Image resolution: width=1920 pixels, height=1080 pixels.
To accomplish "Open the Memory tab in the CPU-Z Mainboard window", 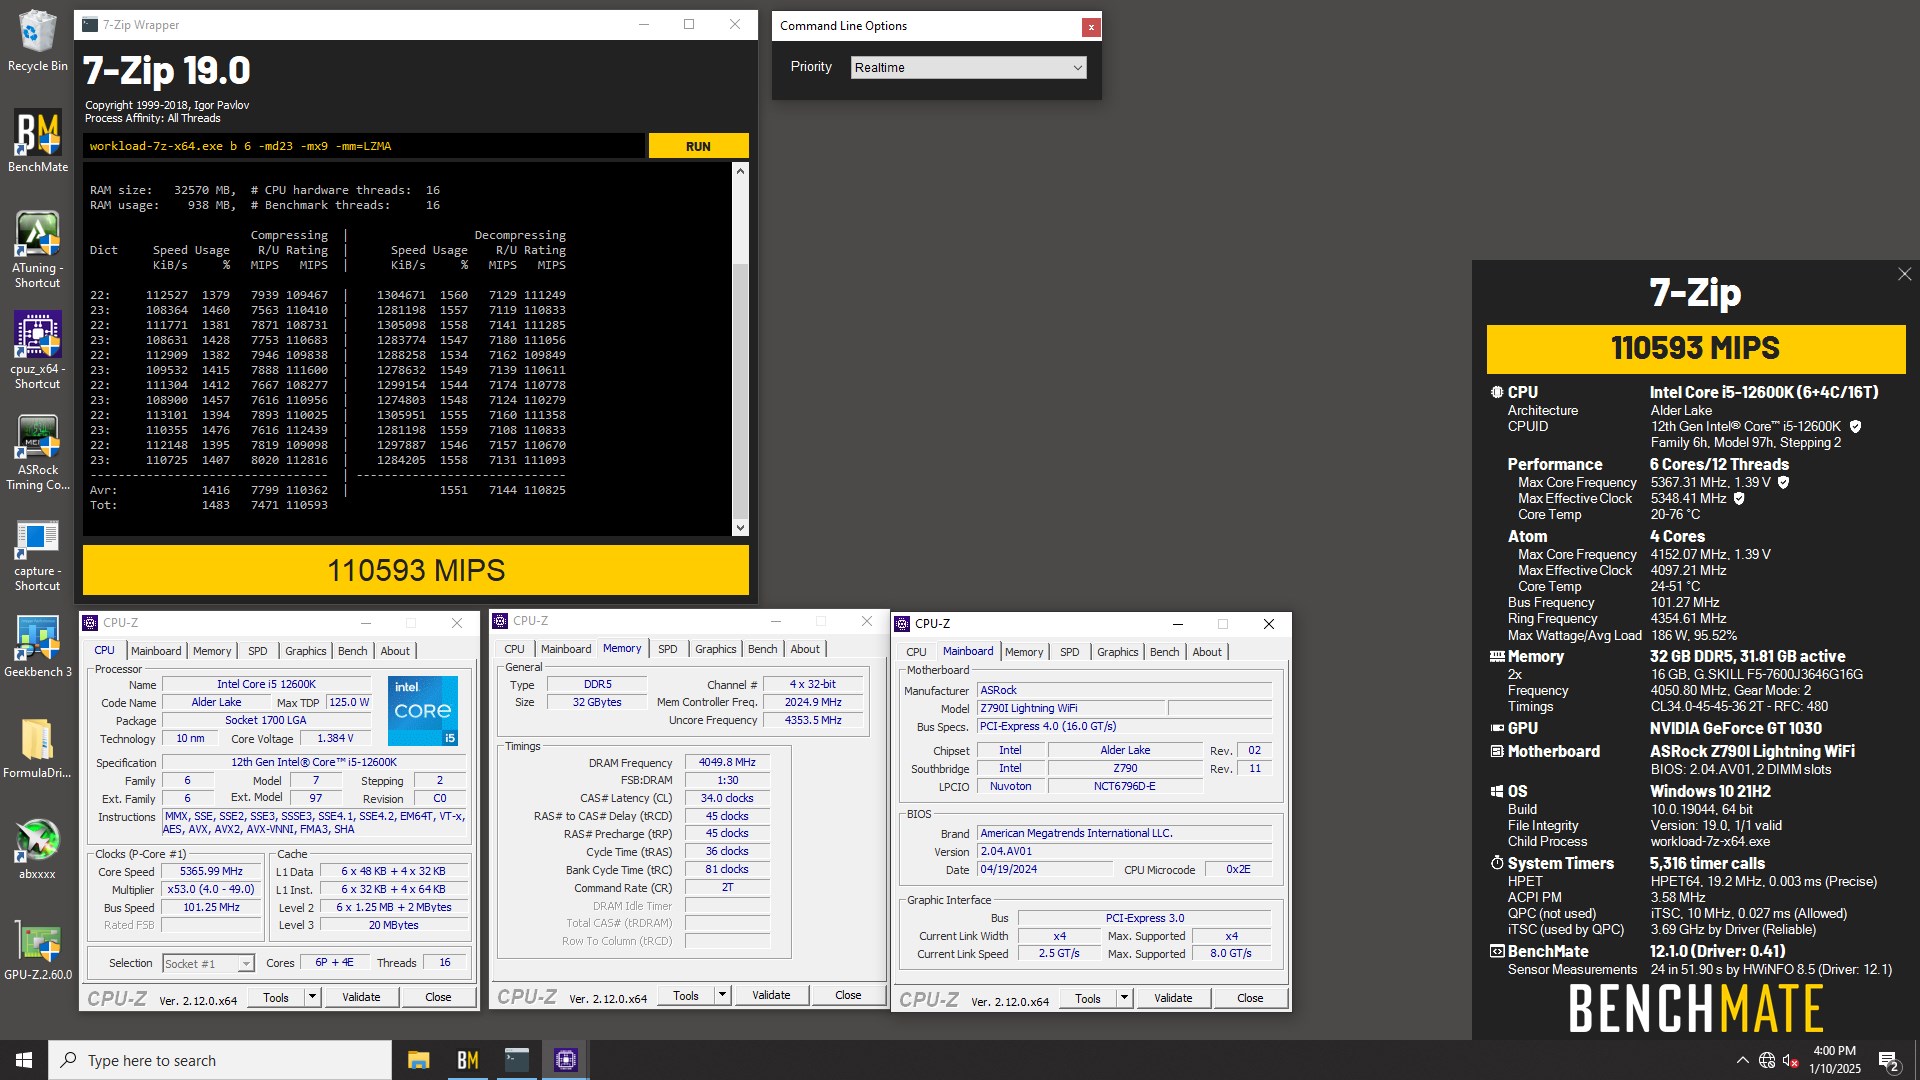I will (x=1024, y=652).
